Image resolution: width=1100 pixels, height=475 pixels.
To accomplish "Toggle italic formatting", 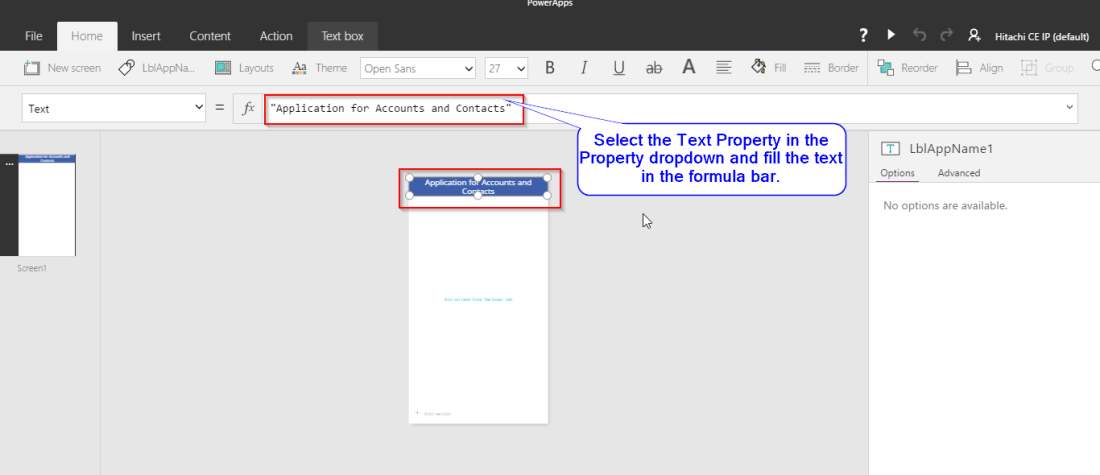I will click(x=584, y=68).
